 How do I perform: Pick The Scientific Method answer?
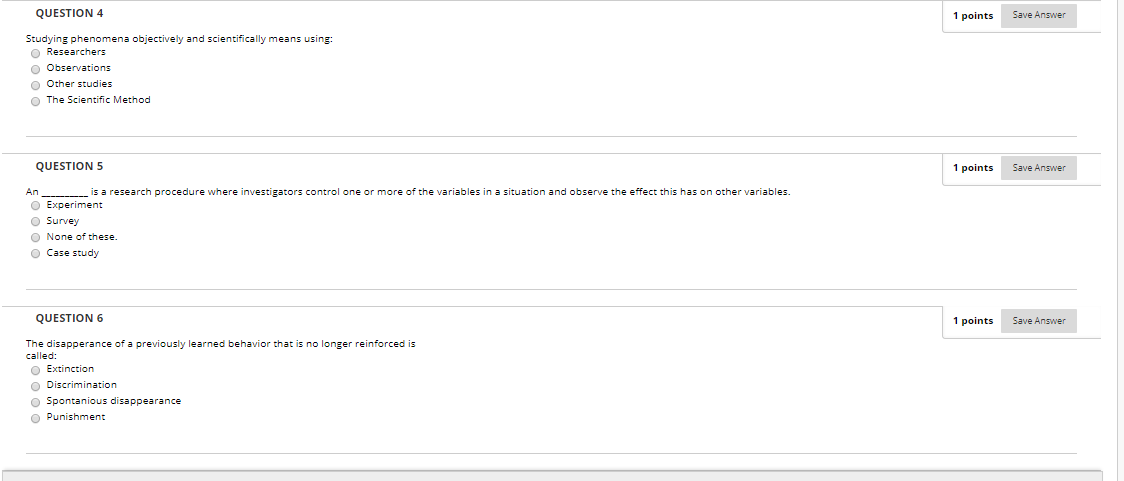coord(35,102)
